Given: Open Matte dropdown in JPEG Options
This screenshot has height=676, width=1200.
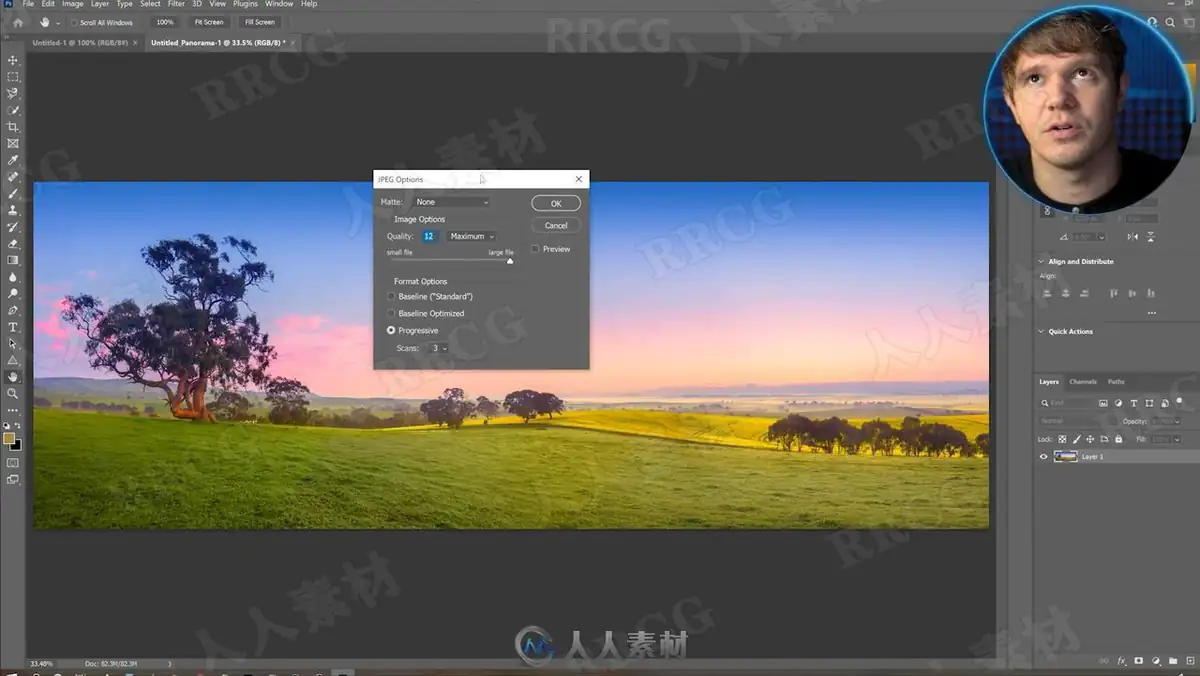Looking at the screenshot, I should click(451, 202).
